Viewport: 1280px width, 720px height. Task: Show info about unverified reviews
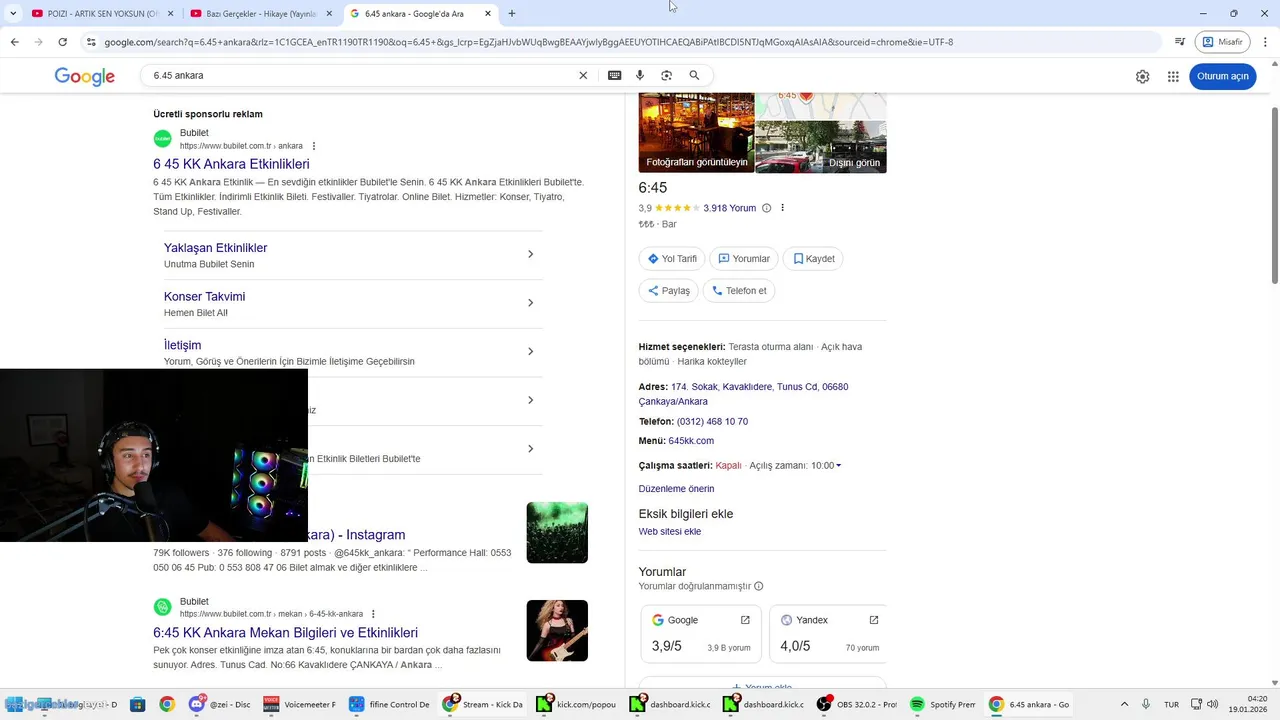coord(759,586)
